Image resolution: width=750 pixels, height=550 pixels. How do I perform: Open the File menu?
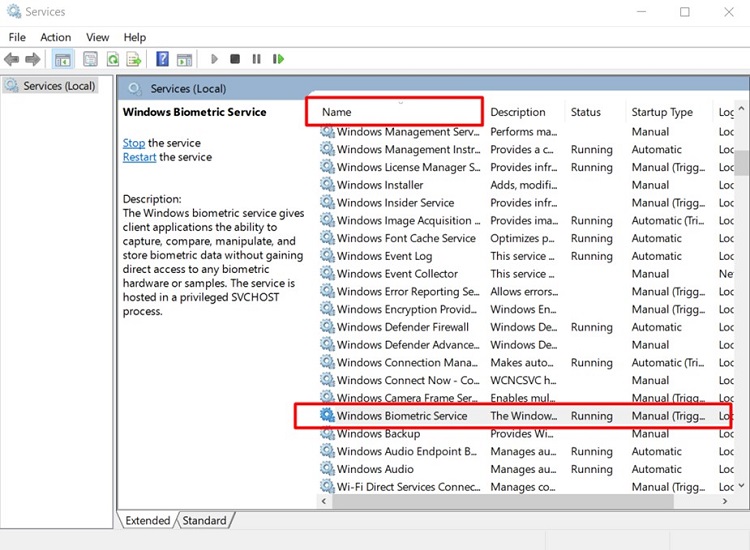click(x=17, y=37)
